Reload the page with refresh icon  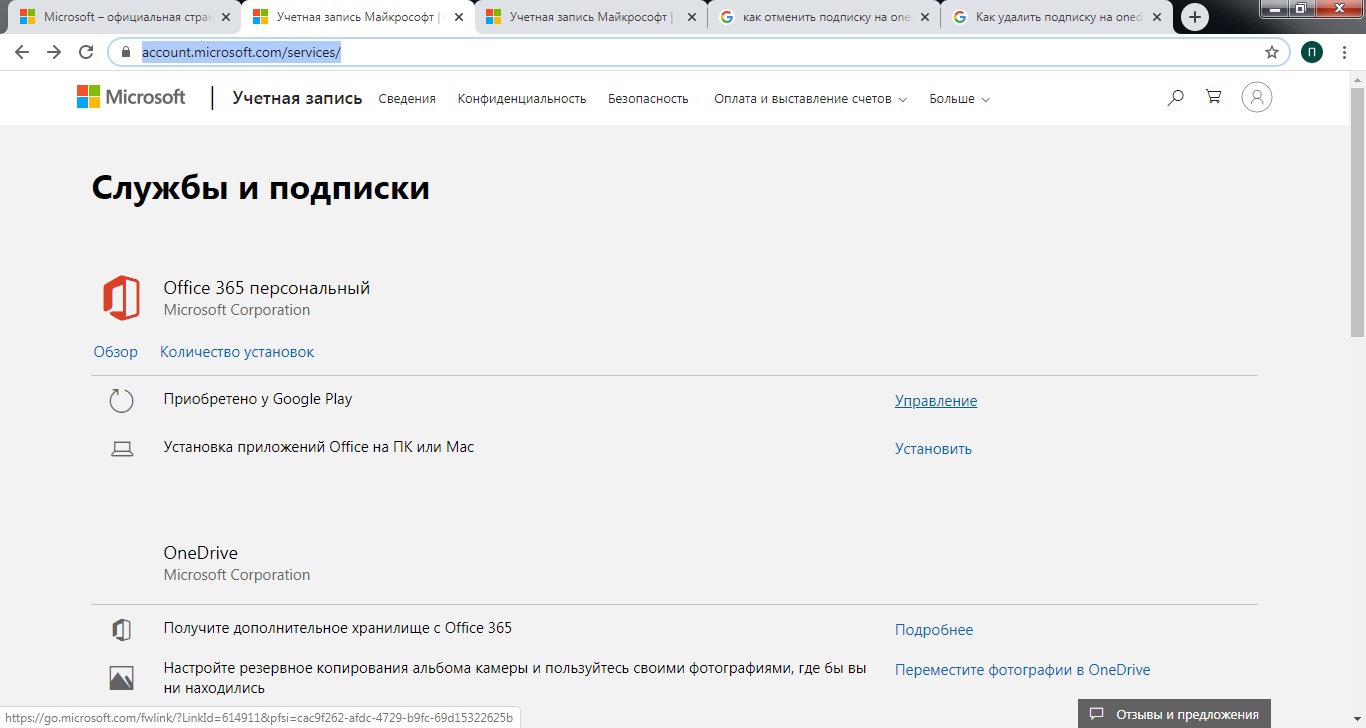(86, 52)
